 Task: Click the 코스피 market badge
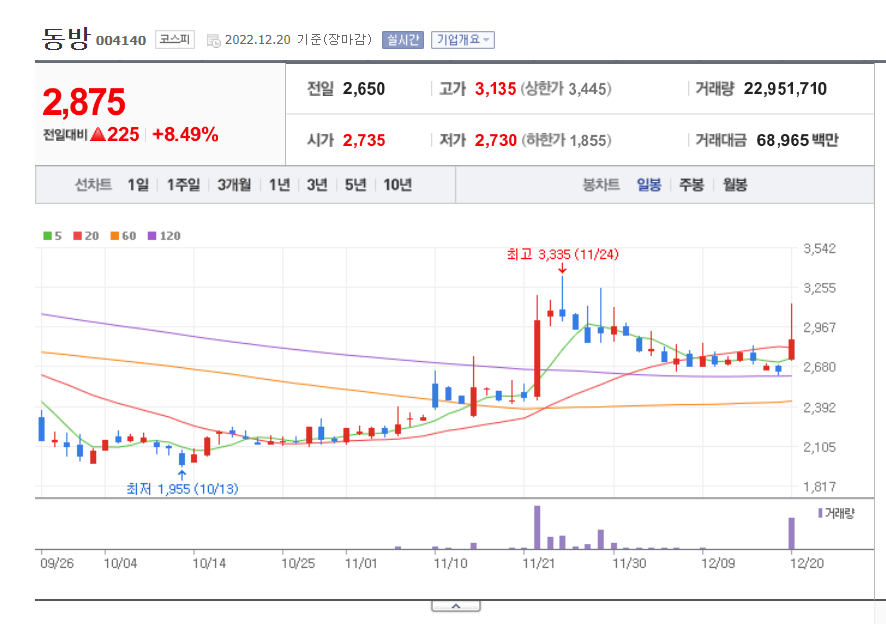[x=175, y=40]
